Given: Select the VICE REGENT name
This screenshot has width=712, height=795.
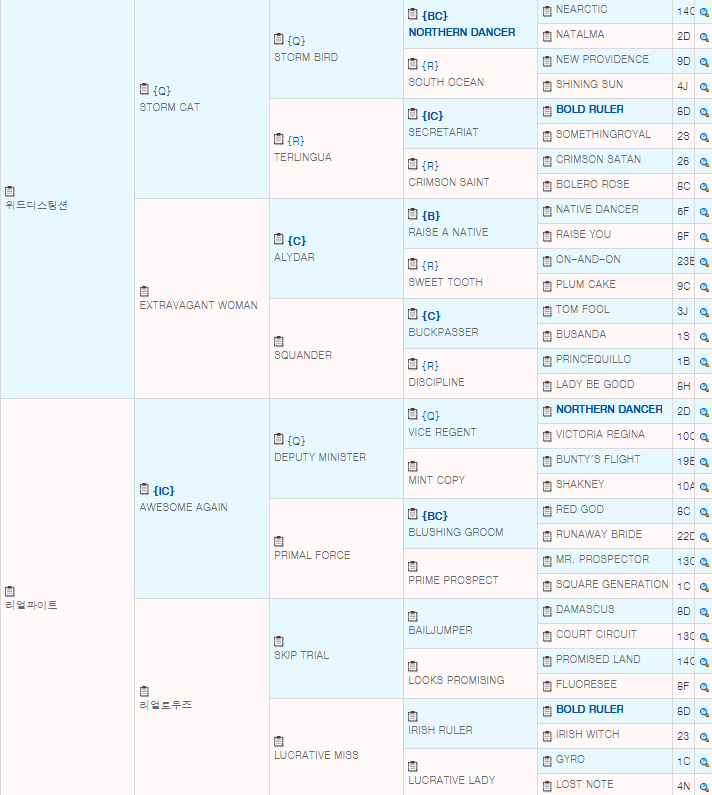Looking at the screenshot, I should pos(442,432).
